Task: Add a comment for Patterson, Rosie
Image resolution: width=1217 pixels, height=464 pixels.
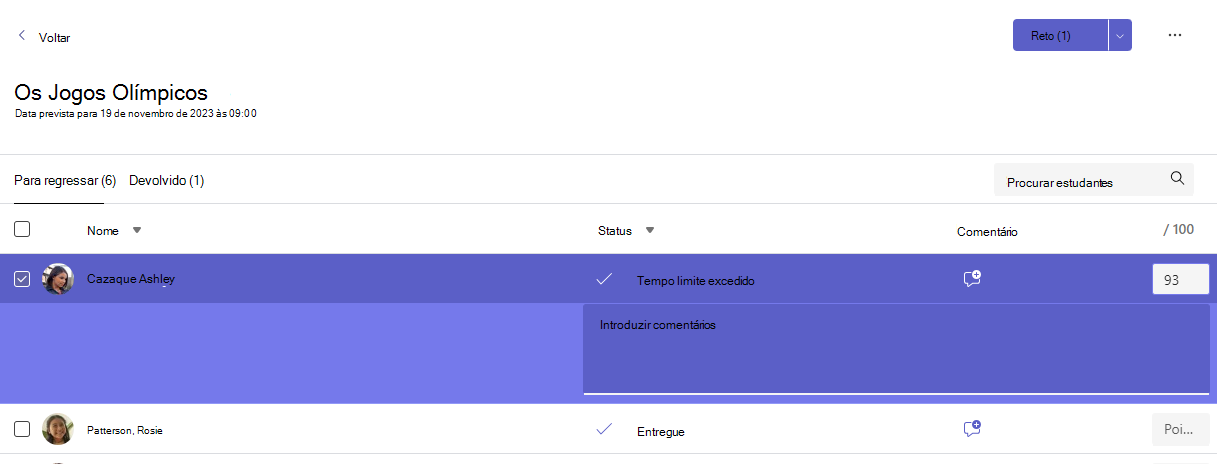Action: (971, 429)
